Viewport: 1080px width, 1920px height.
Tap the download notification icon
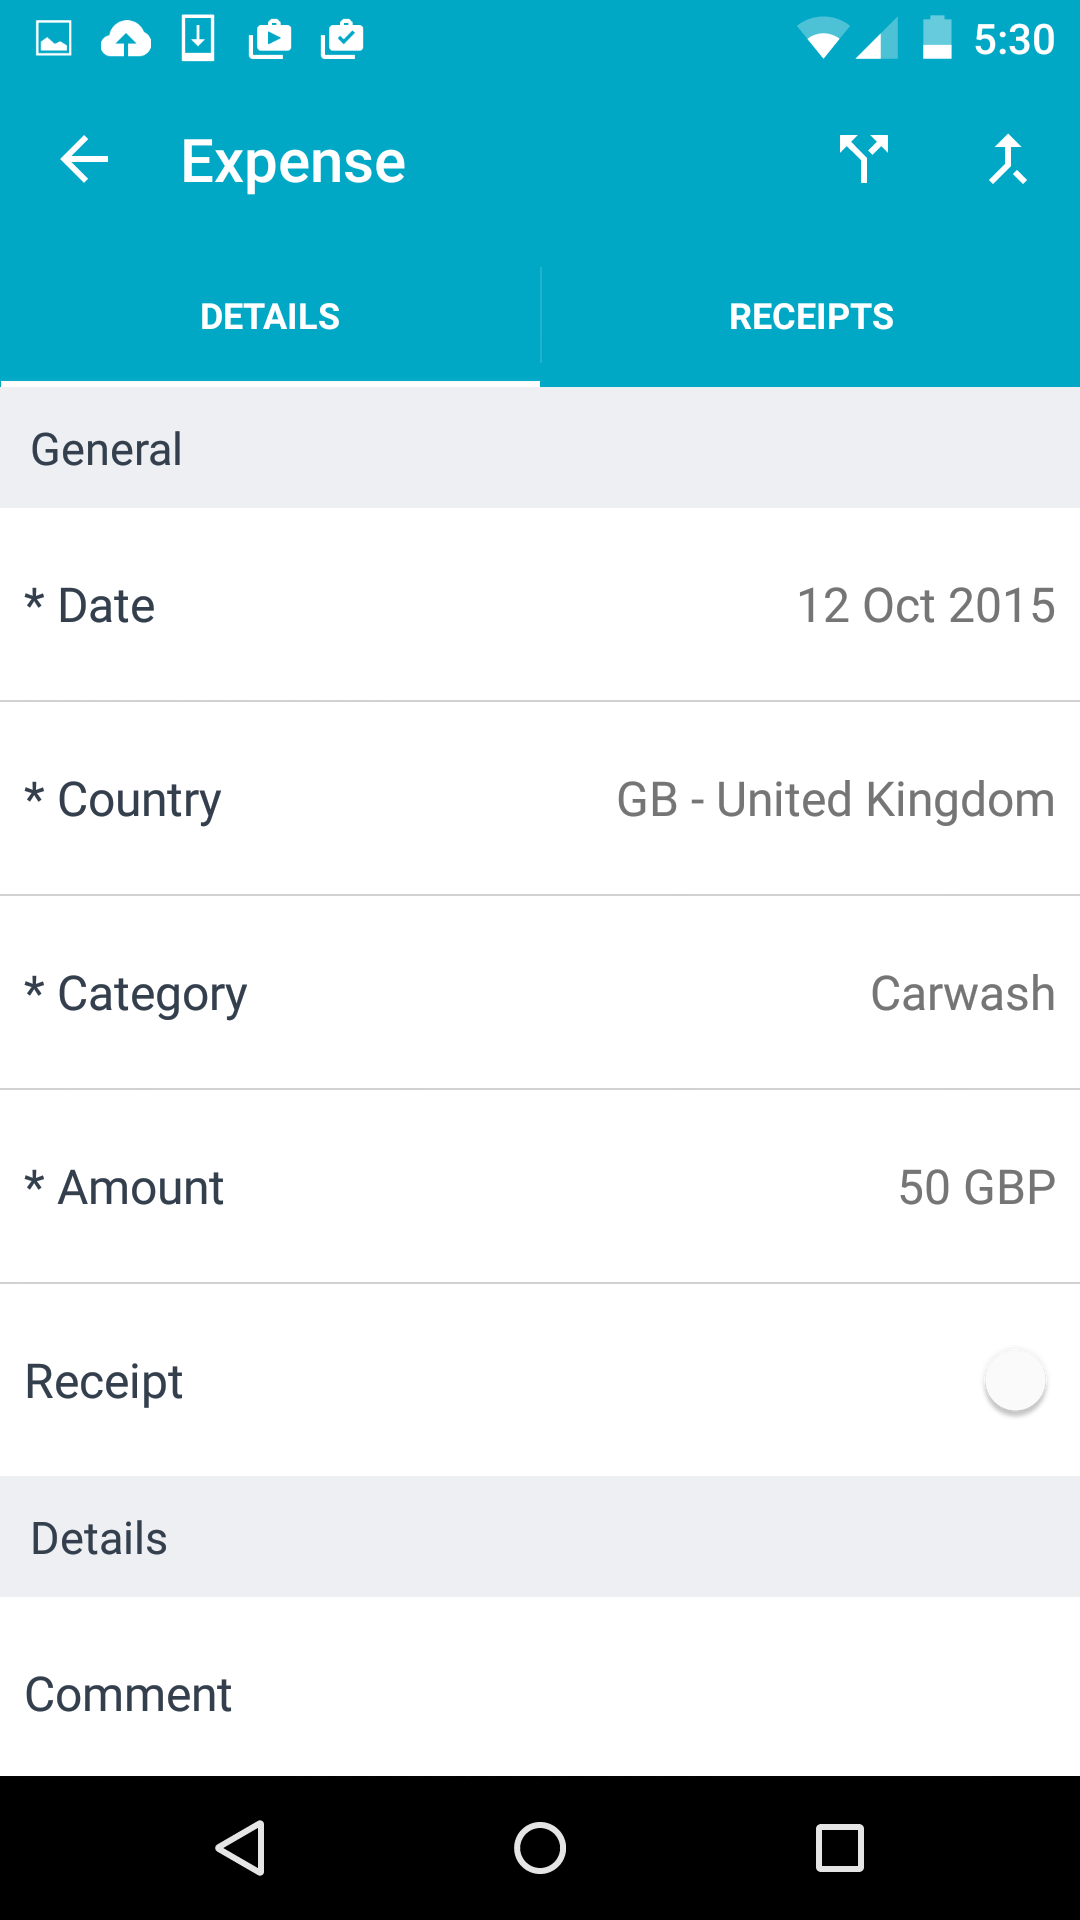[198, 40]
